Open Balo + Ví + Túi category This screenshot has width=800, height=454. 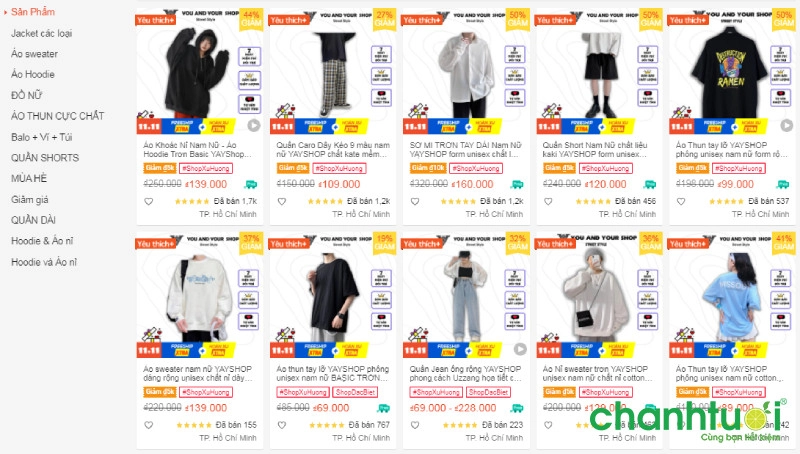[x=41, y=137]
